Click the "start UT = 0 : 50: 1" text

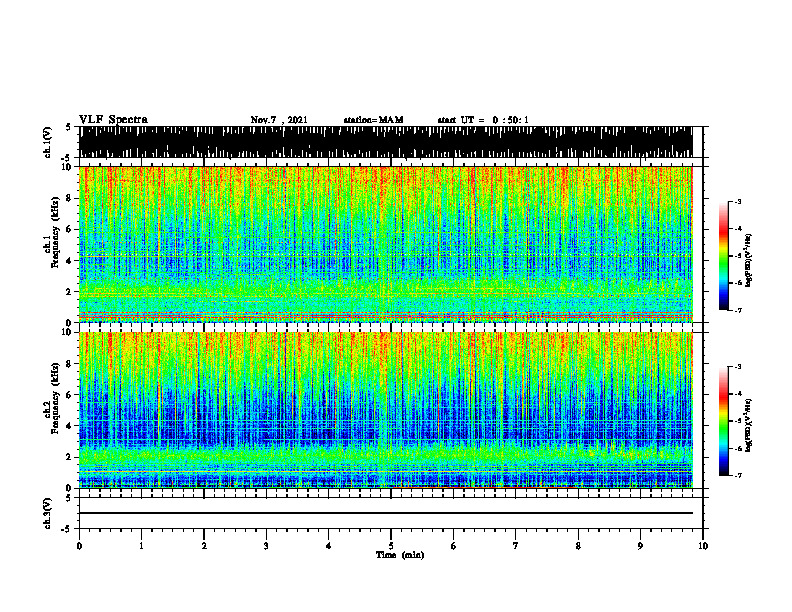click(x=483, y=120)
